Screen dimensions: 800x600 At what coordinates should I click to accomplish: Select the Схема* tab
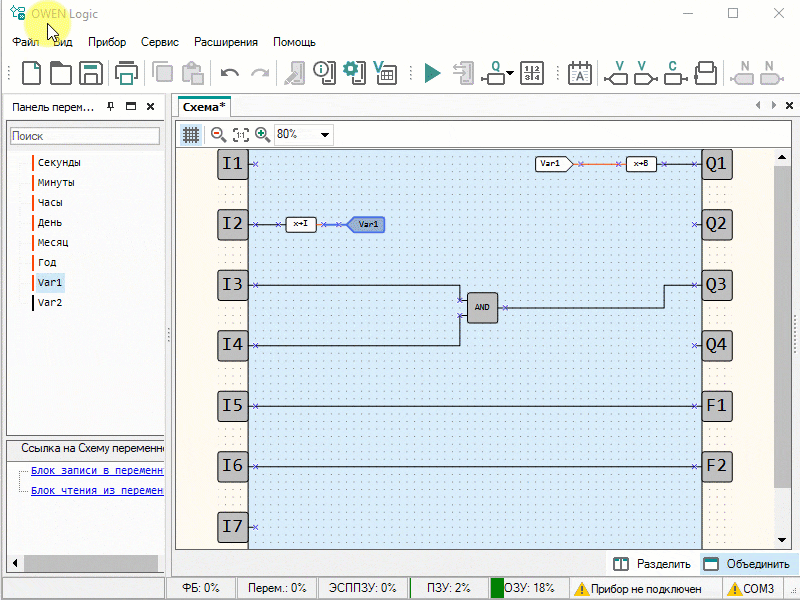tap(204, 107)
